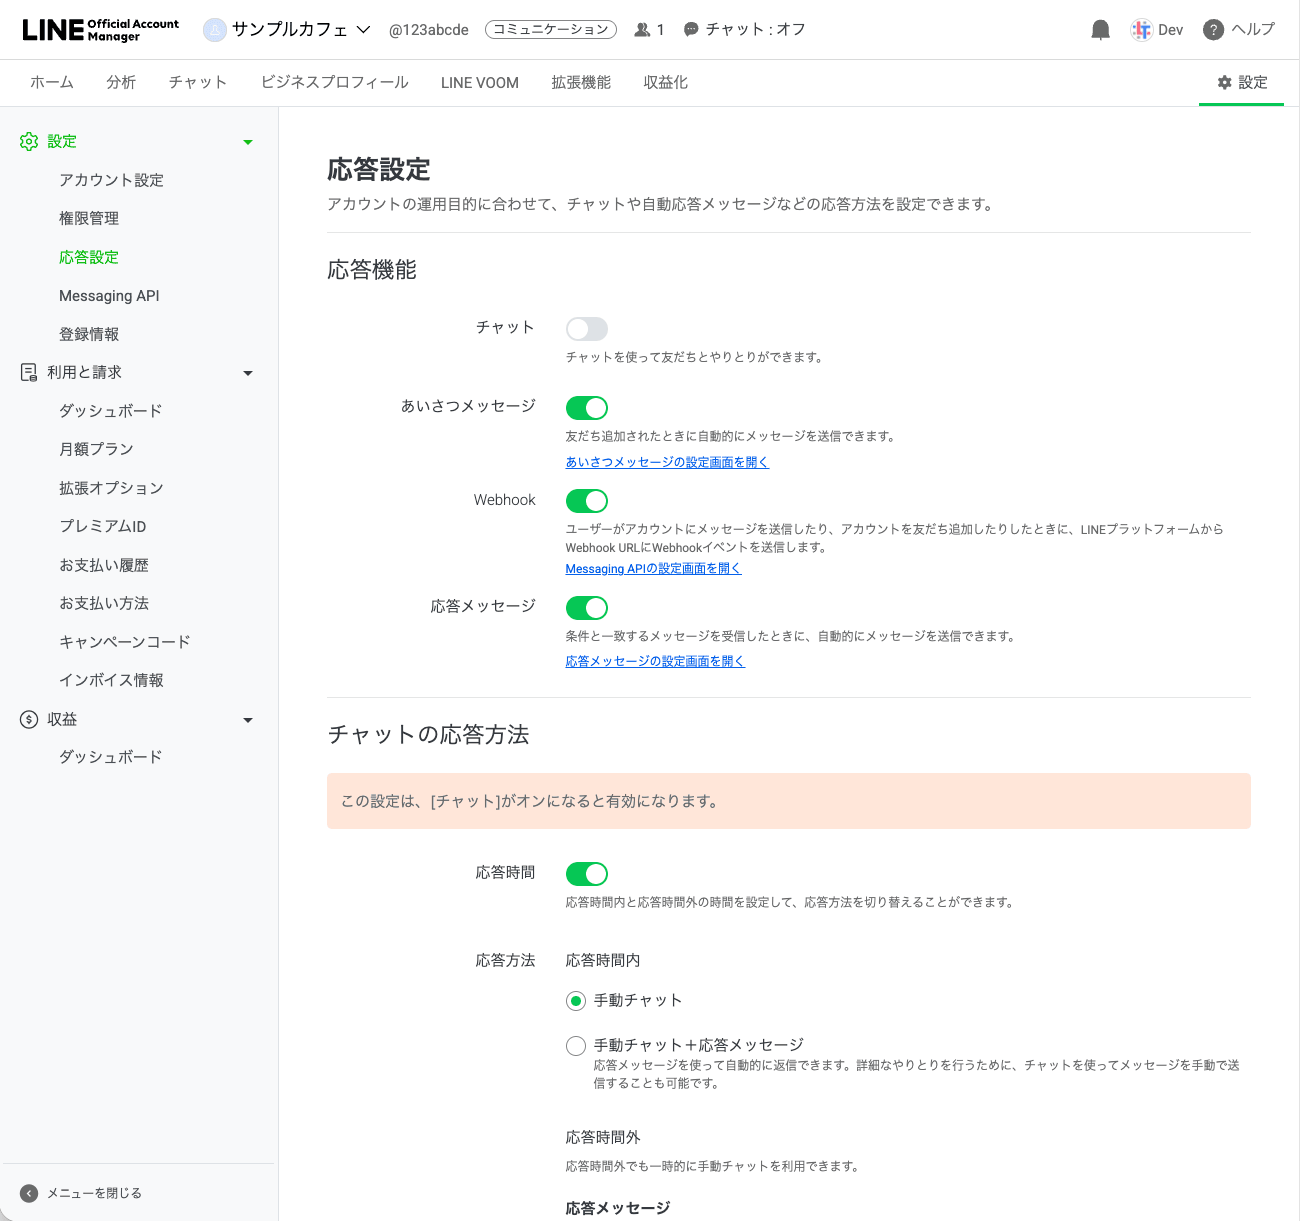Click the LINE Official Account Manager logo

click(101, 30)
